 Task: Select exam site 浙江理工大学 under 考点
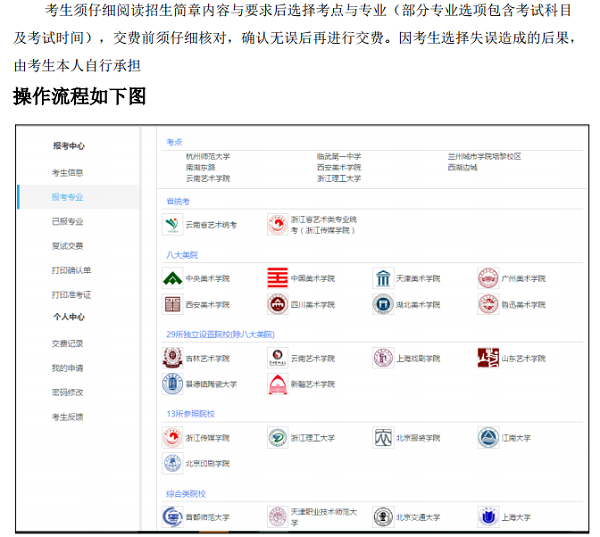[x=339, y=178]
